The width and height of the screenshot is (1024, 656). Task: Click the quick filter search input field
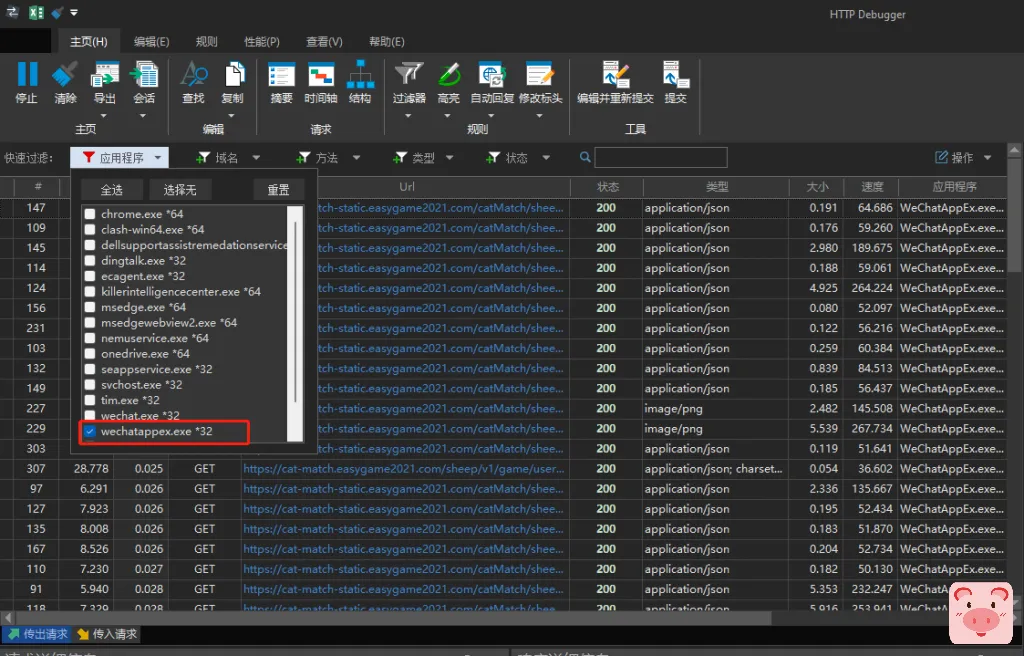[660, 158]
